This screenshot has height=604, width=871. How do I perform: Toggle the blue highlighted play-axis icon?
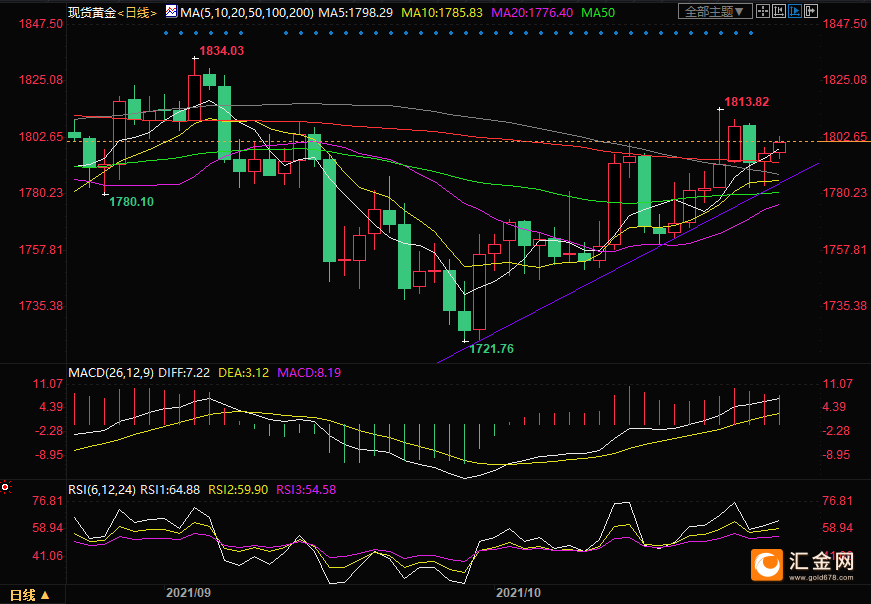click(x=795, y=11)
